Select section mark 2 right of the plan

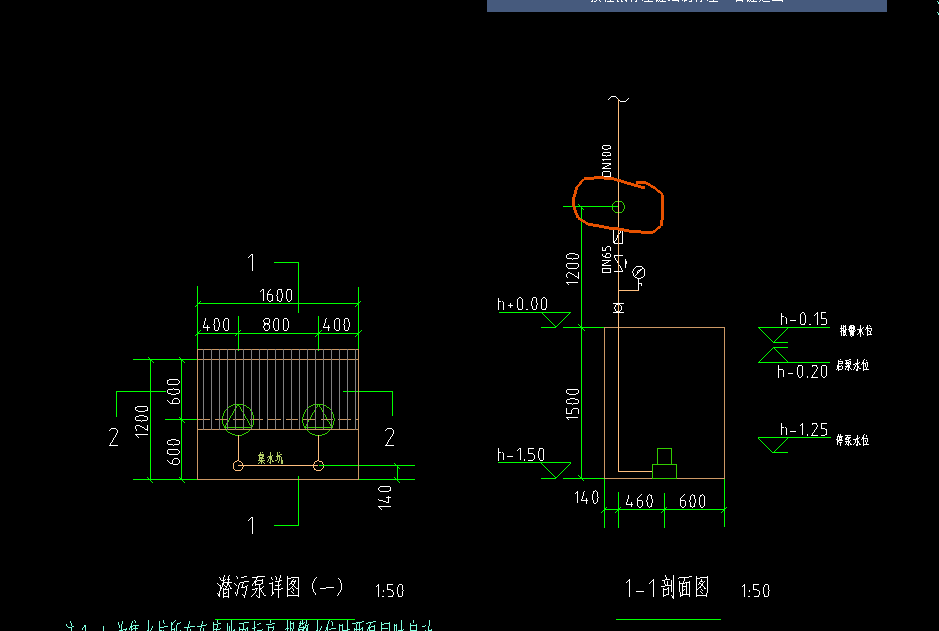[389, 437]
